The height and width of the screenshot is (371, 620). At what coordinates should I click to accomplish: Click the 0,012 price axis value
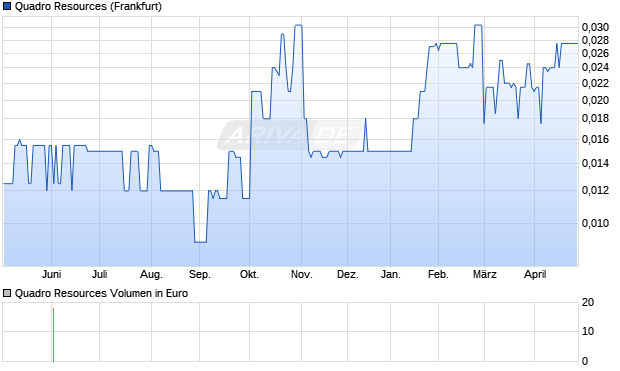click(x=595, y=191)
